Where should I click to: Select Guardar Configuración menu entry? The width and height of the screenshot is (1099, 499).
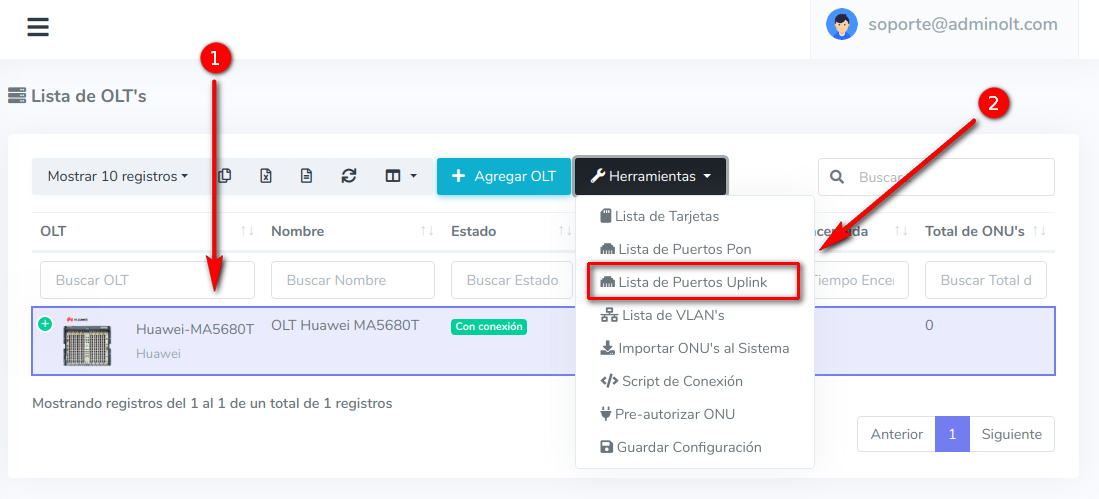tap(688, 447)
